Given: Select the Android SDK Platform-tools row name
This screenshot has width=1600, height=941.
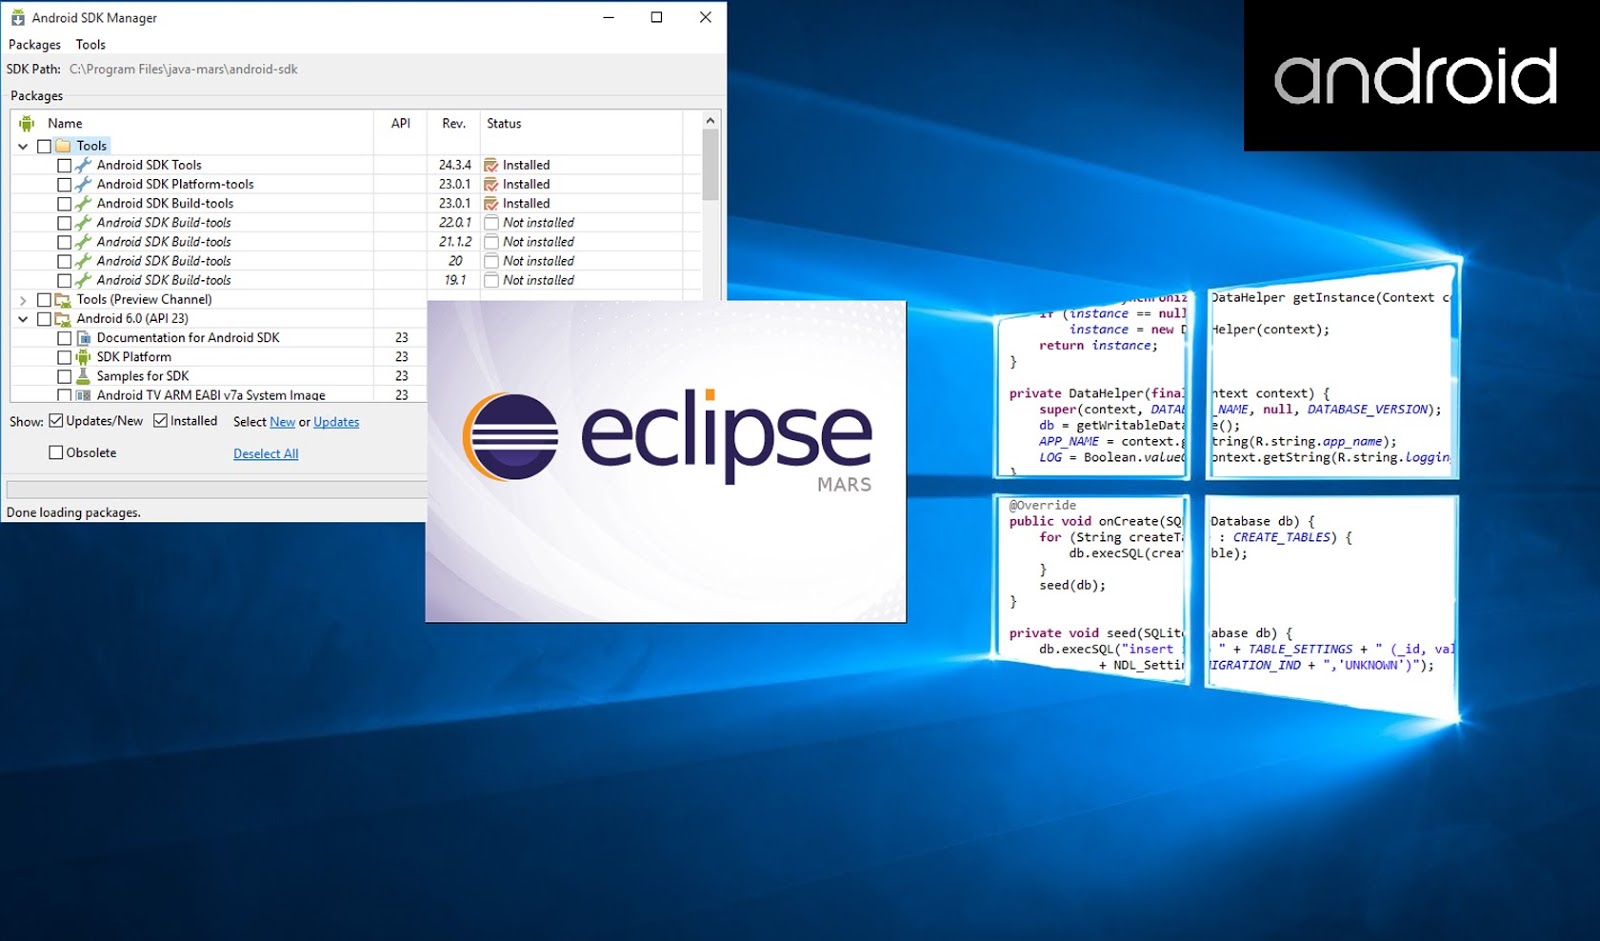Looking at the screenshot, I should [x=175, y=184].
